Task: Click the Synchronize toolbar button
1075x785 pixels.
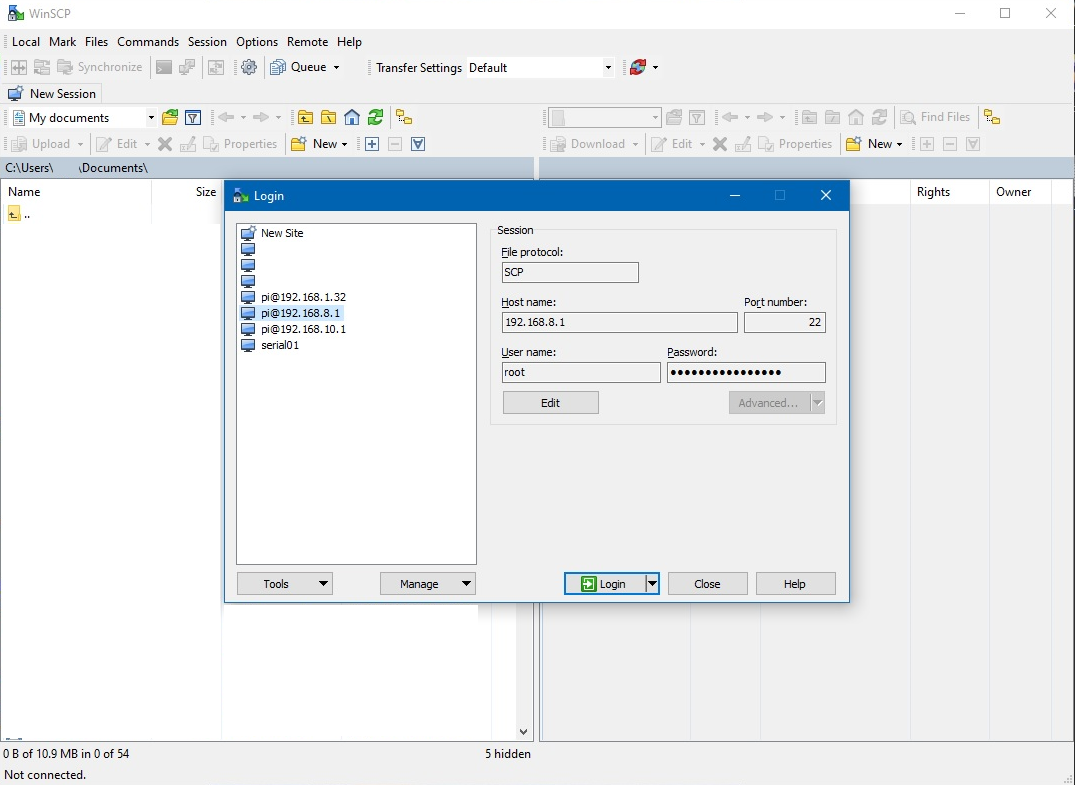Action: pos(100,67)
